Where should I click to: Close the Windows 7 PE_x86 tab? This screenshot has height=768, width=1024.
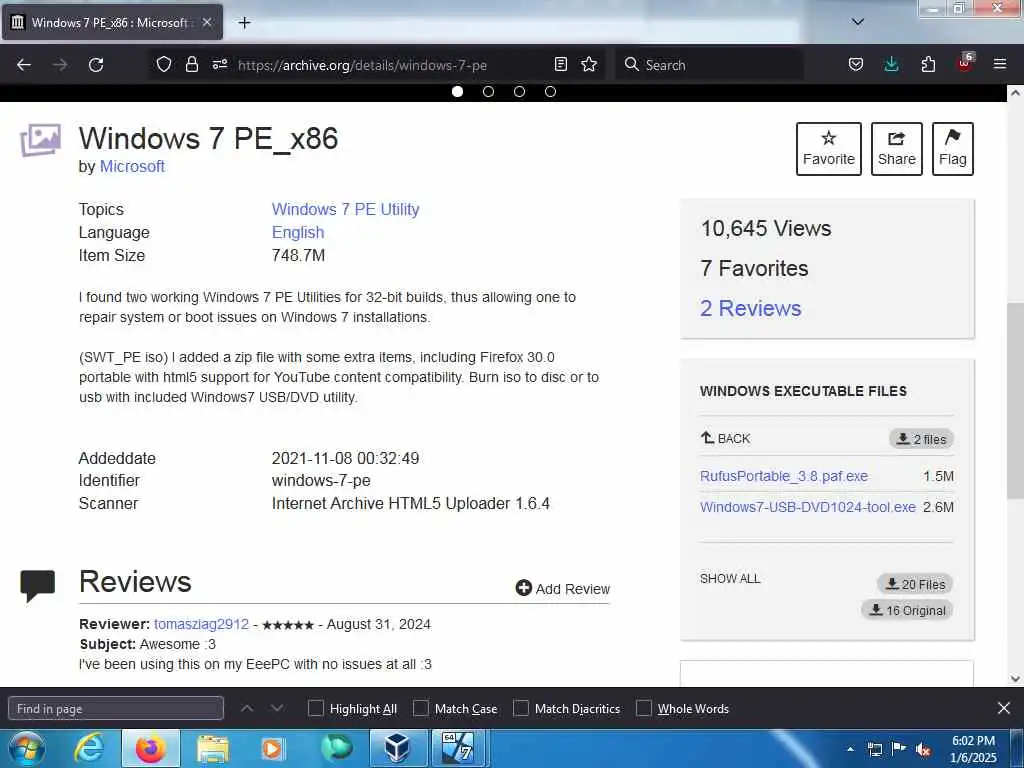pos(206,22)
